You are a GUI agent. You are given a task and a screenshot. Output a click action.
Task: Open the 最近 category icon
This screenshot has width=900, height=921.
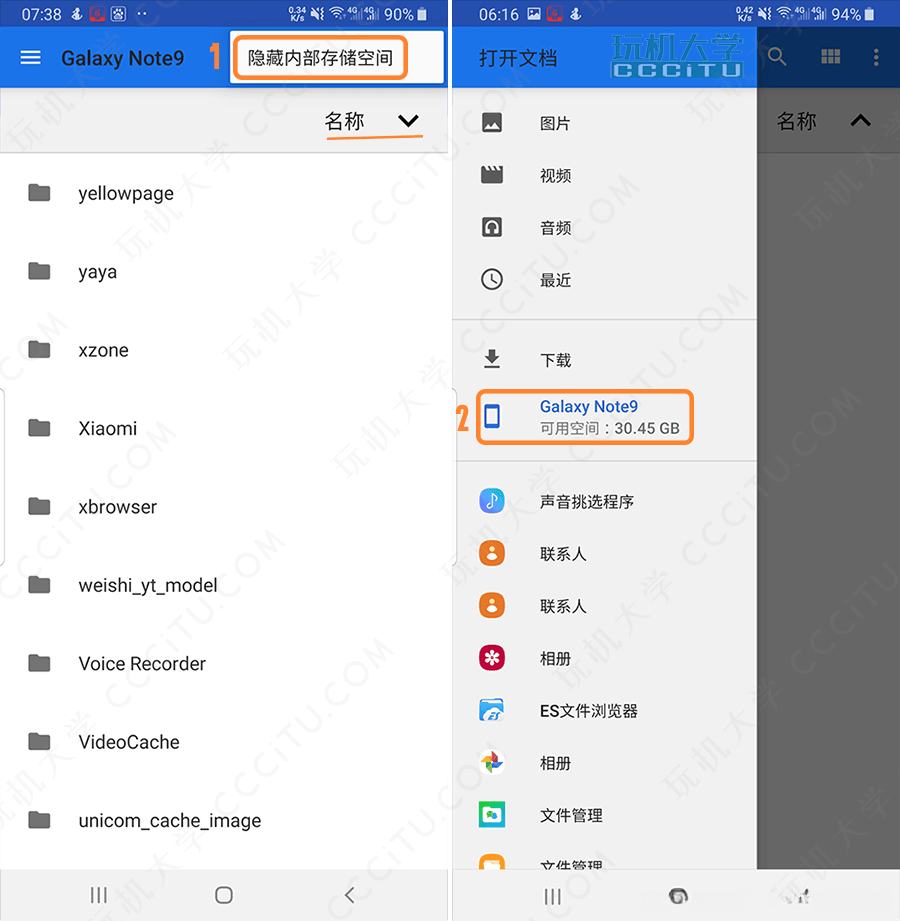click(x=492, y=279)
